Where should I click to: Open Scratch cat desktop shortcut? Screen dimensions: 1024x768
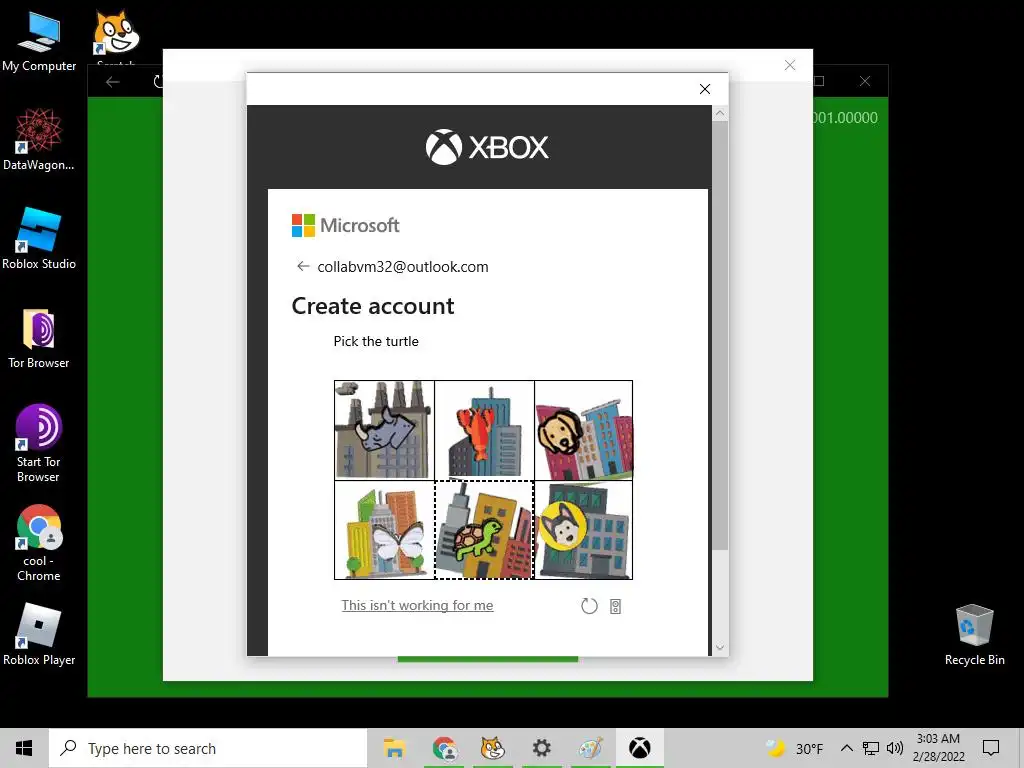[116, 36]
